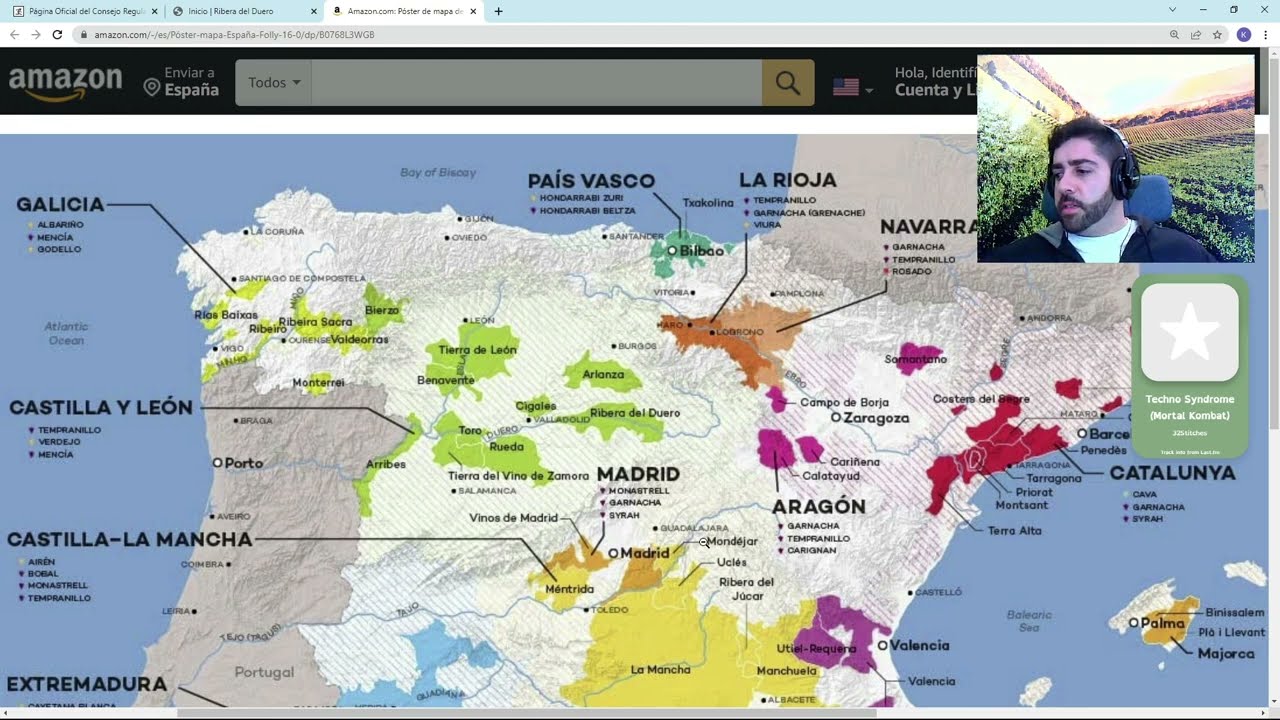Click the Amazon search magnifier button
This screenshot has height=720, width=1280.
(788, 82)
